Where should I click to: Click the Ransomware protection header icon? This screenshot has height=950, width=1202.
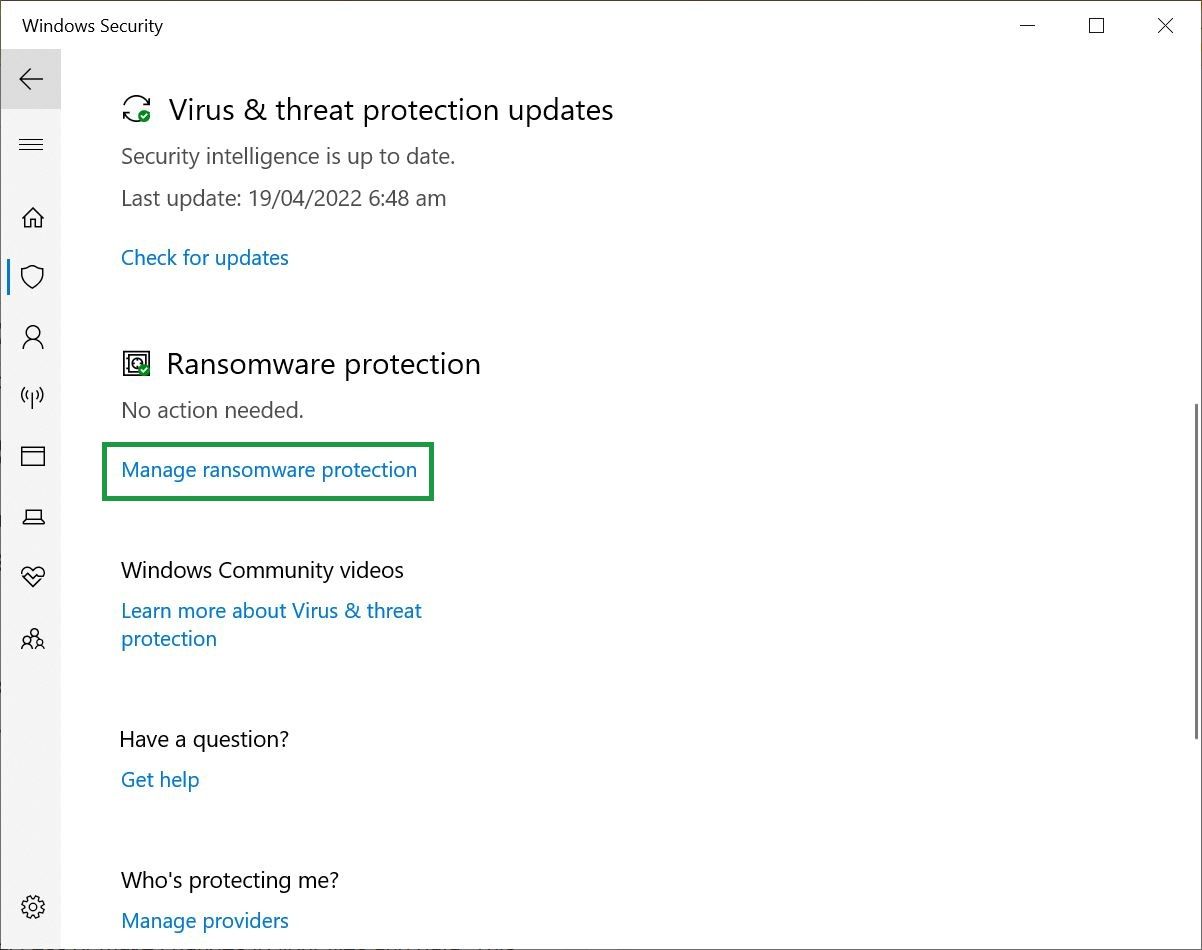point(136,364)
